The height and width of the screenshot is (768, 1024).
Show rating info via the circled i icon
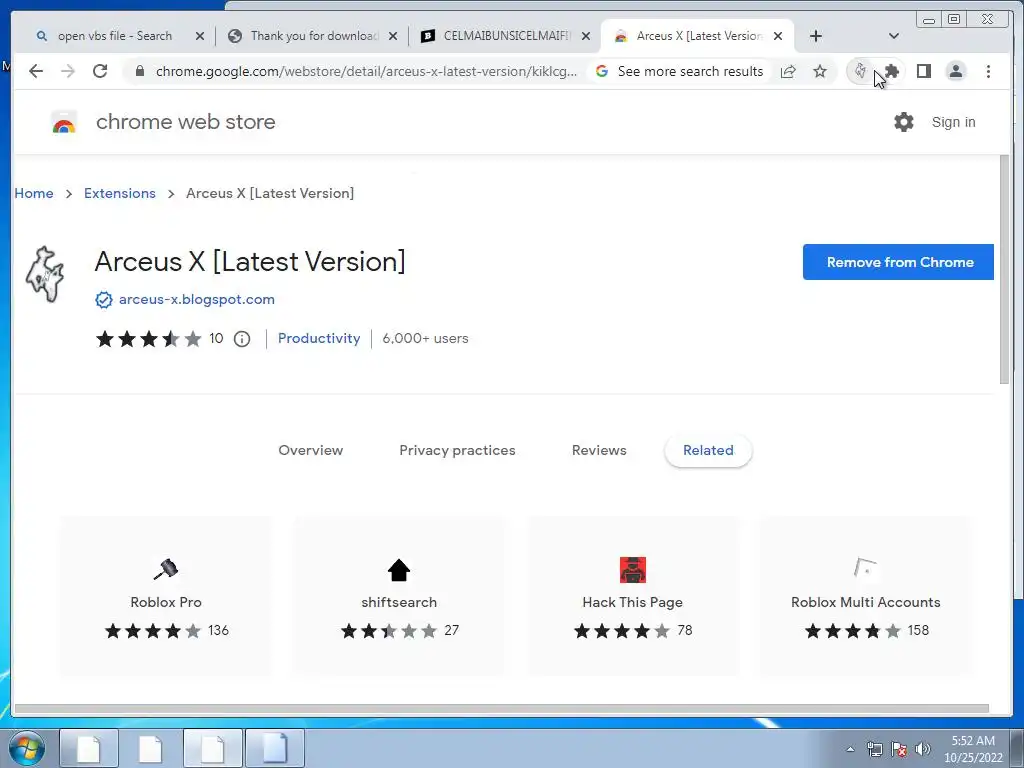242,339
